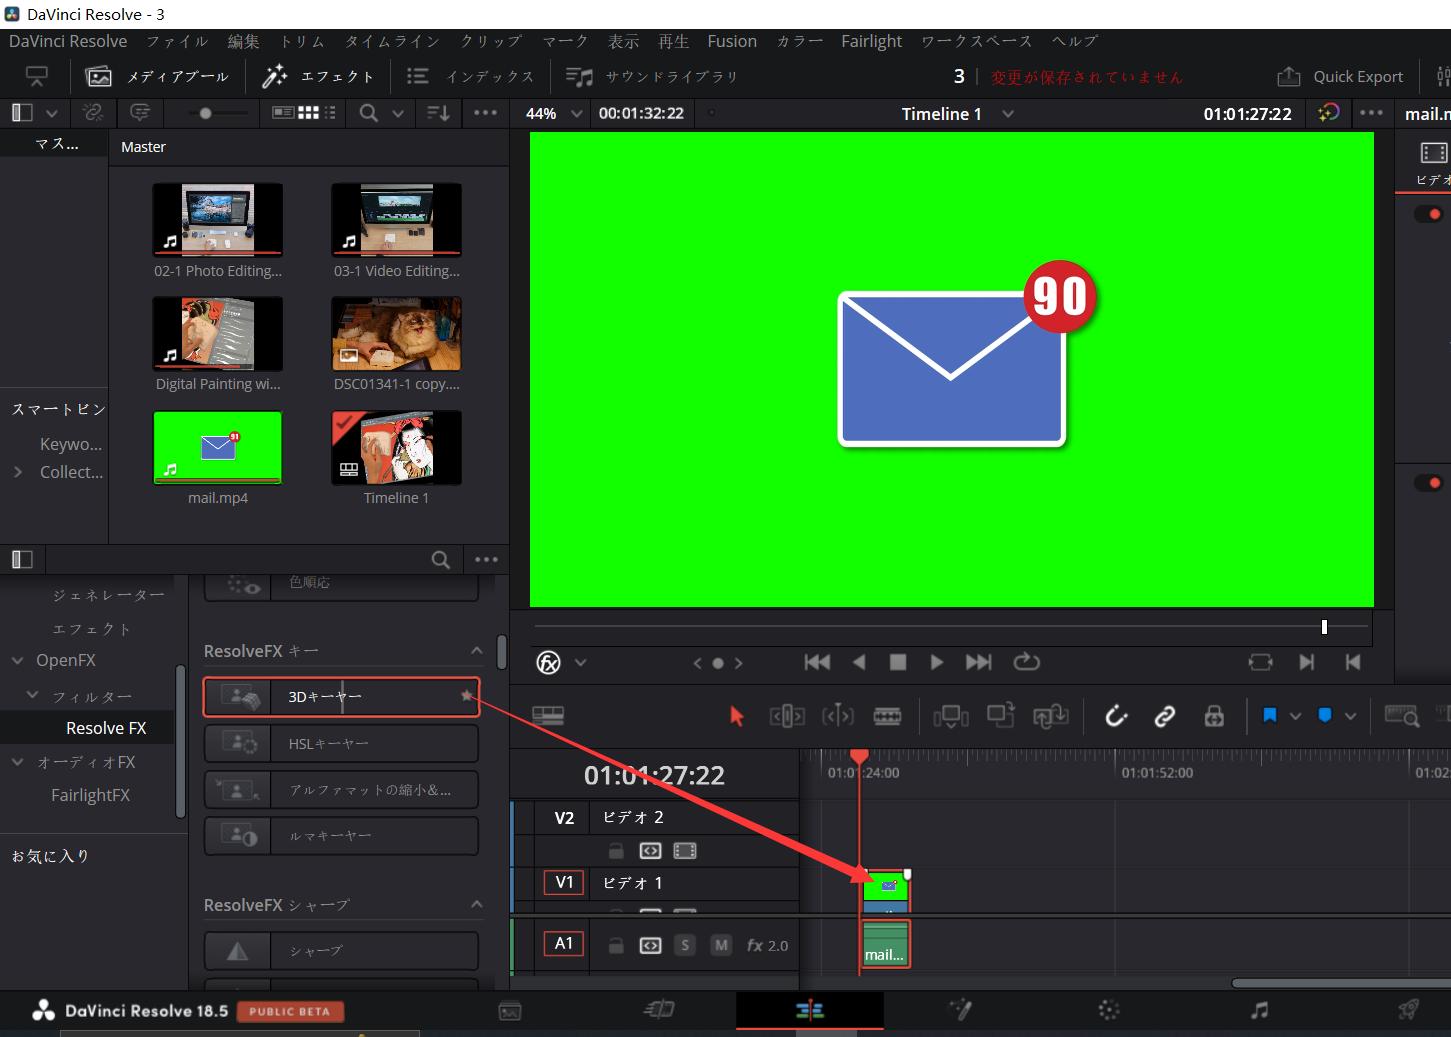Open the Fairlight page music icon

(x=1259, y=1010)
